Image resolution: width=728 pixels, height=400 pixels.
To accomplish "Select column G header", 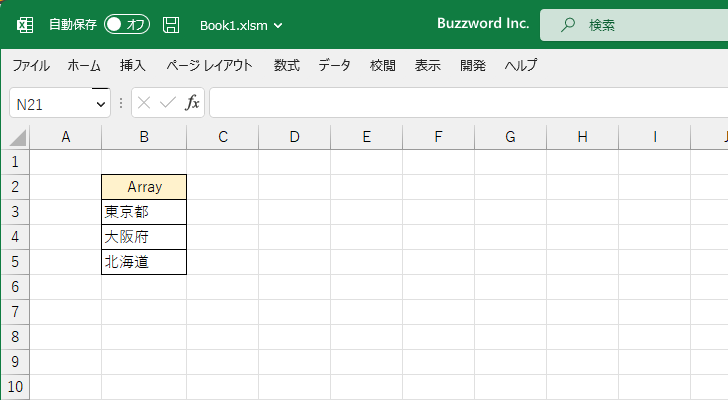I will pos(510,137).
